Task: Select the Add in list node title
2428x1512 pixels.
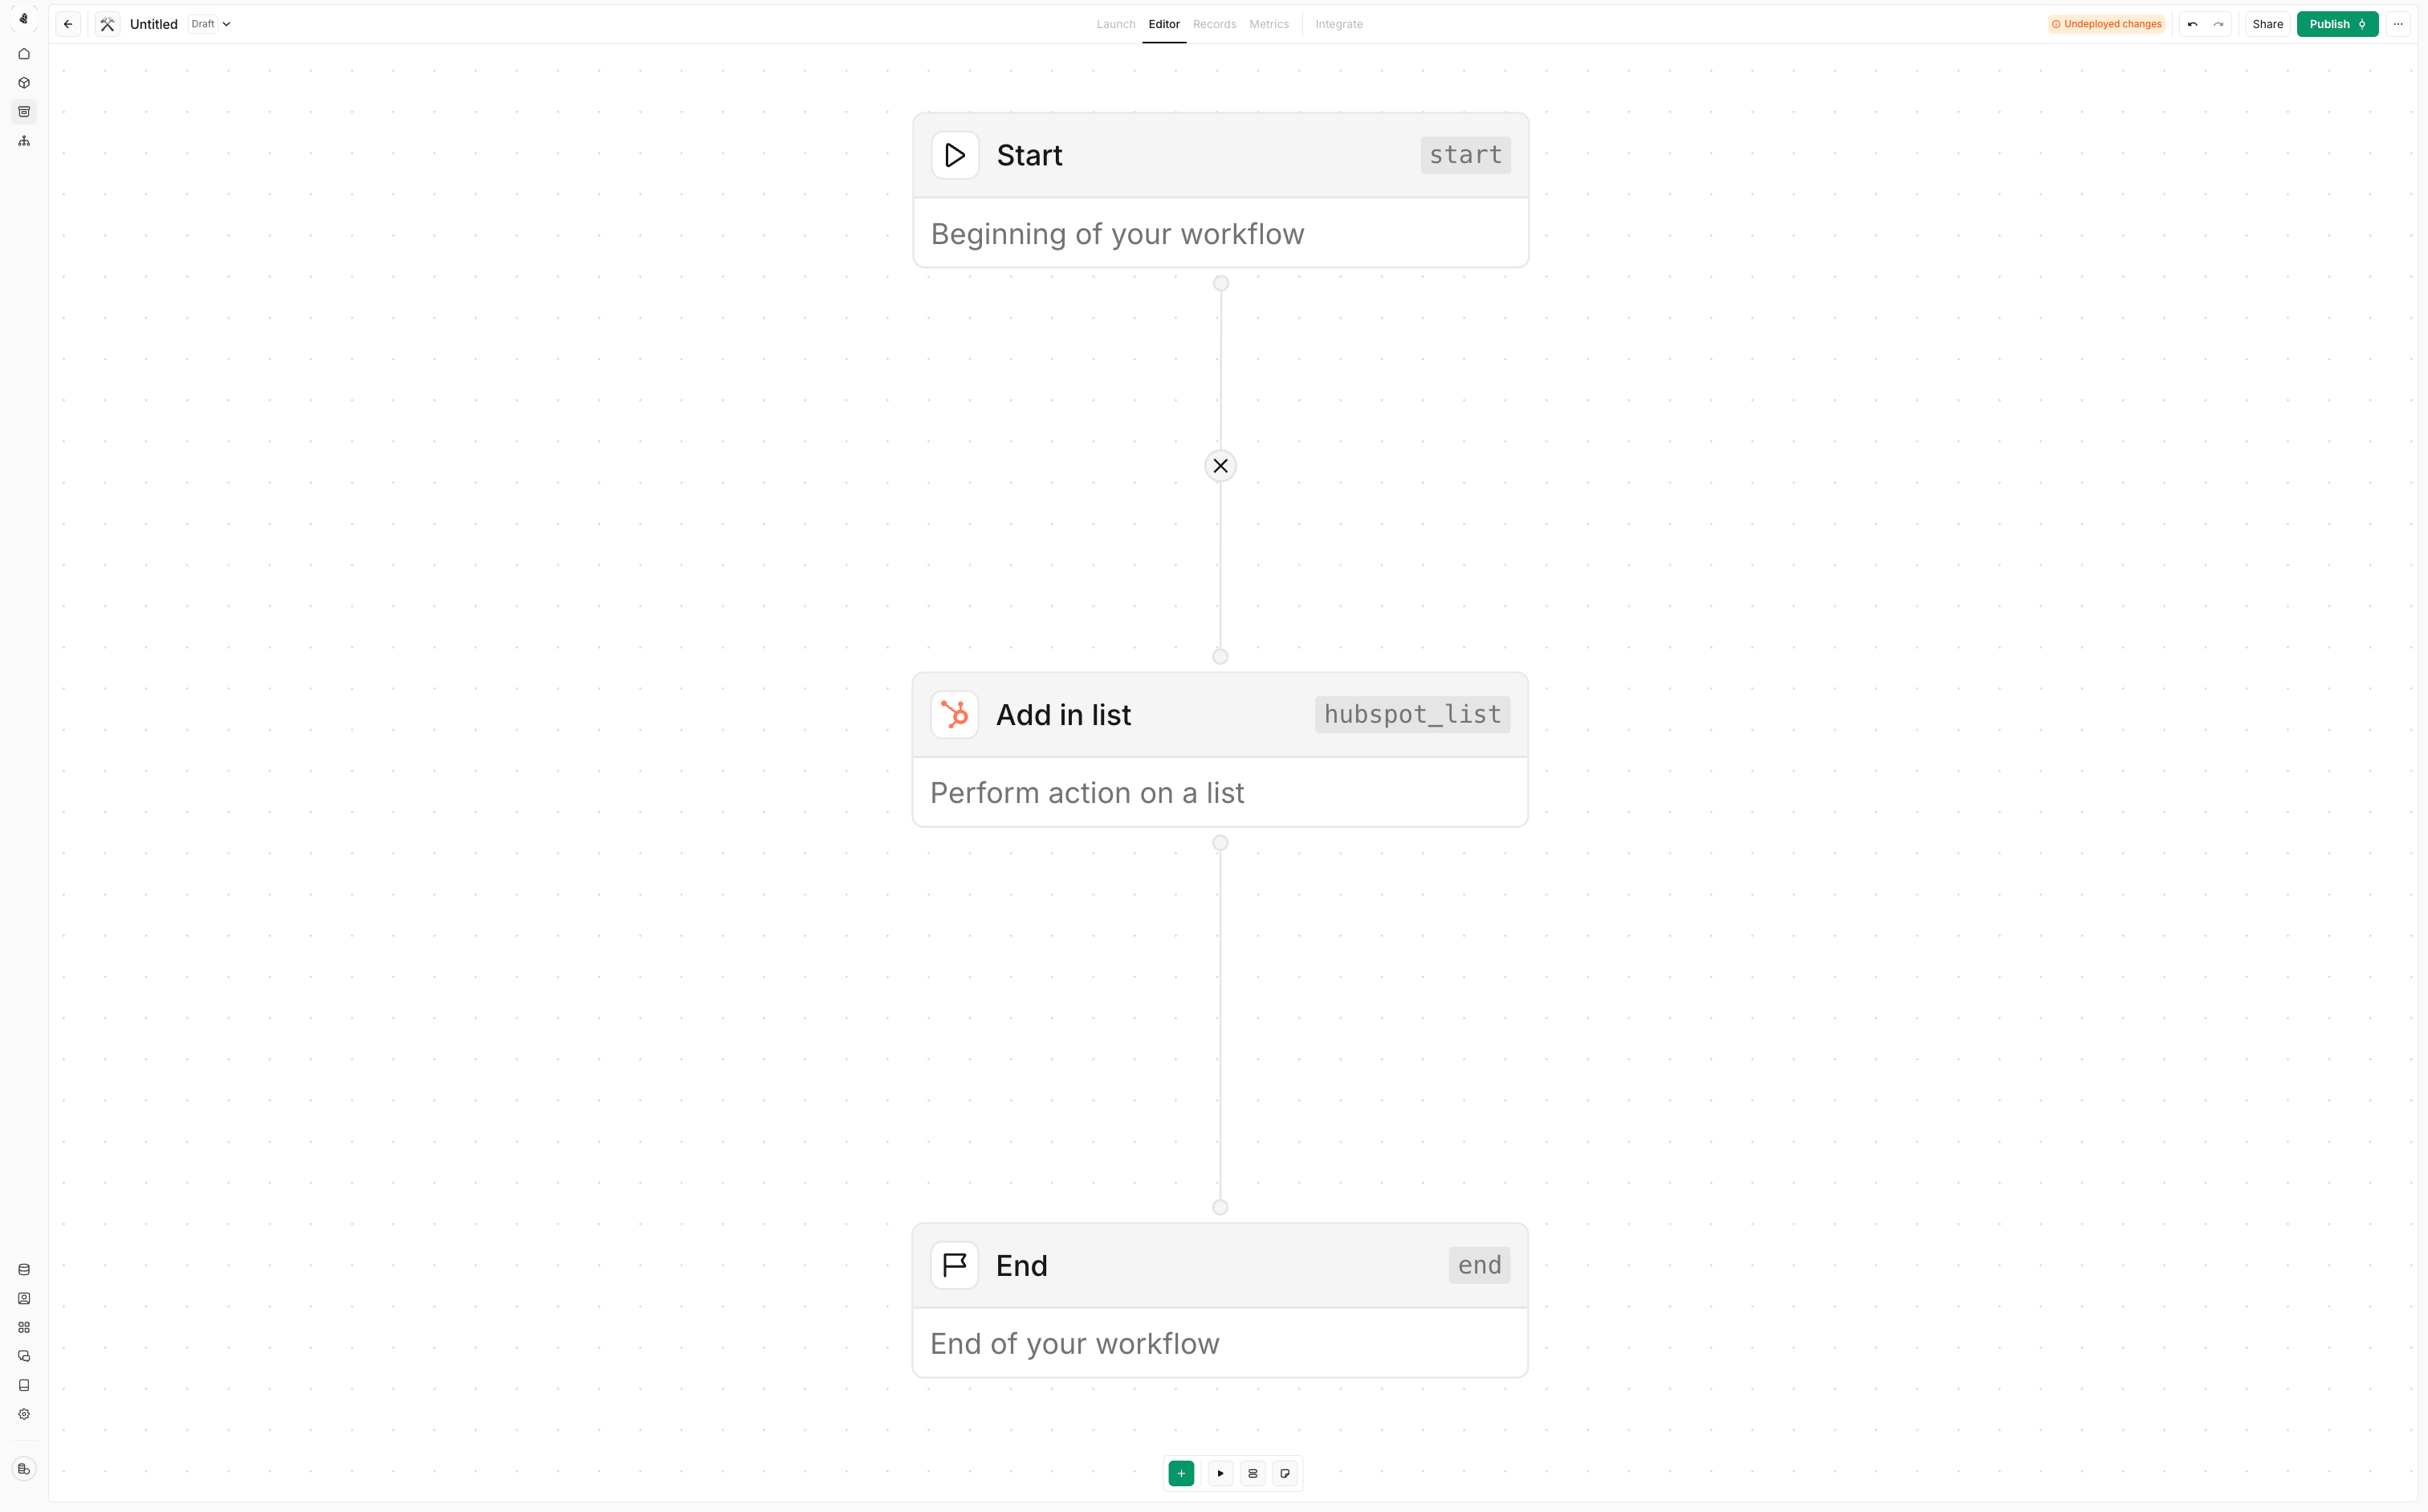Action: [x=1063, y=715]
